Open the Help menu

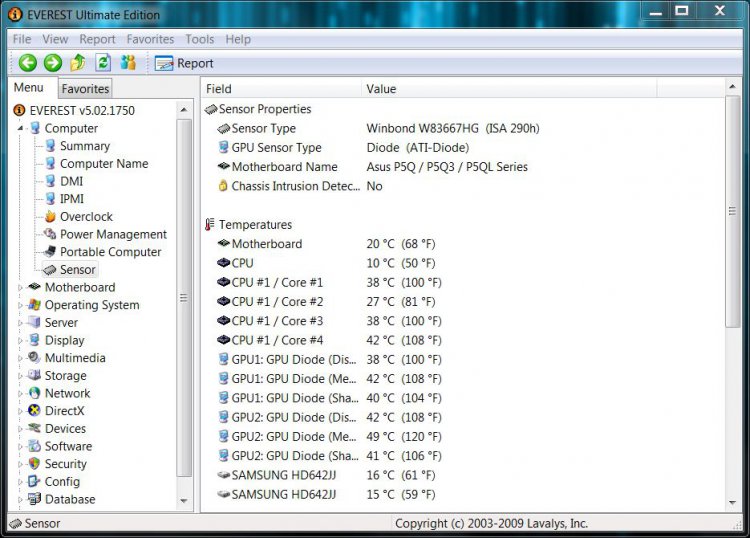pyautogui.click(x=238, y=39)
